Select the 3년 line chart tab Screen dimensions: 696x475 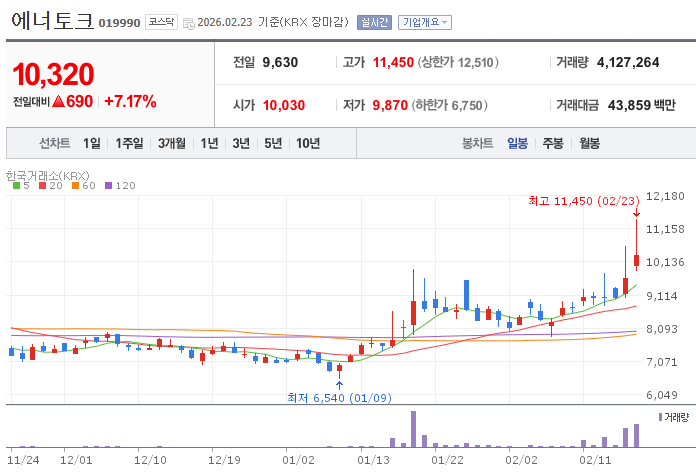[241, 143]
